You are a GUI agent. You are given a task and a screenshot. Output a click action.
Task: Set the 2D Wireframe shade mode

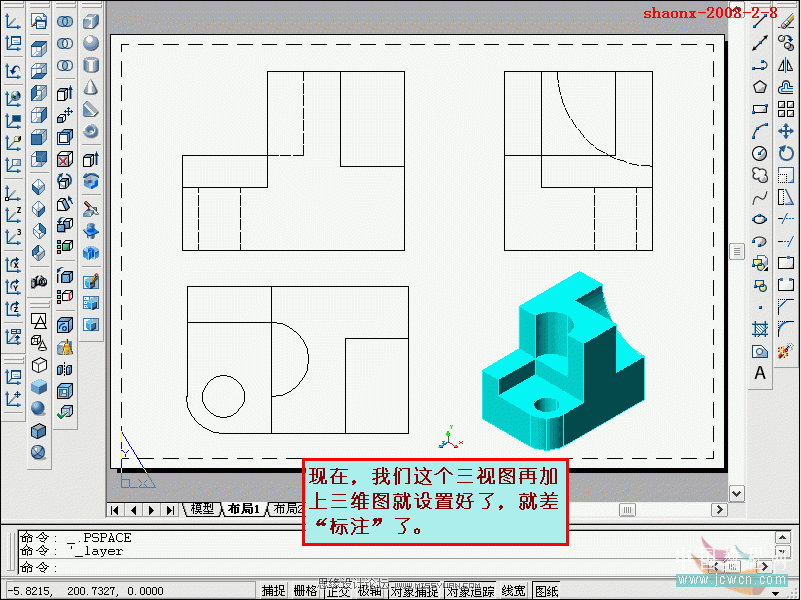pos(39,321)
